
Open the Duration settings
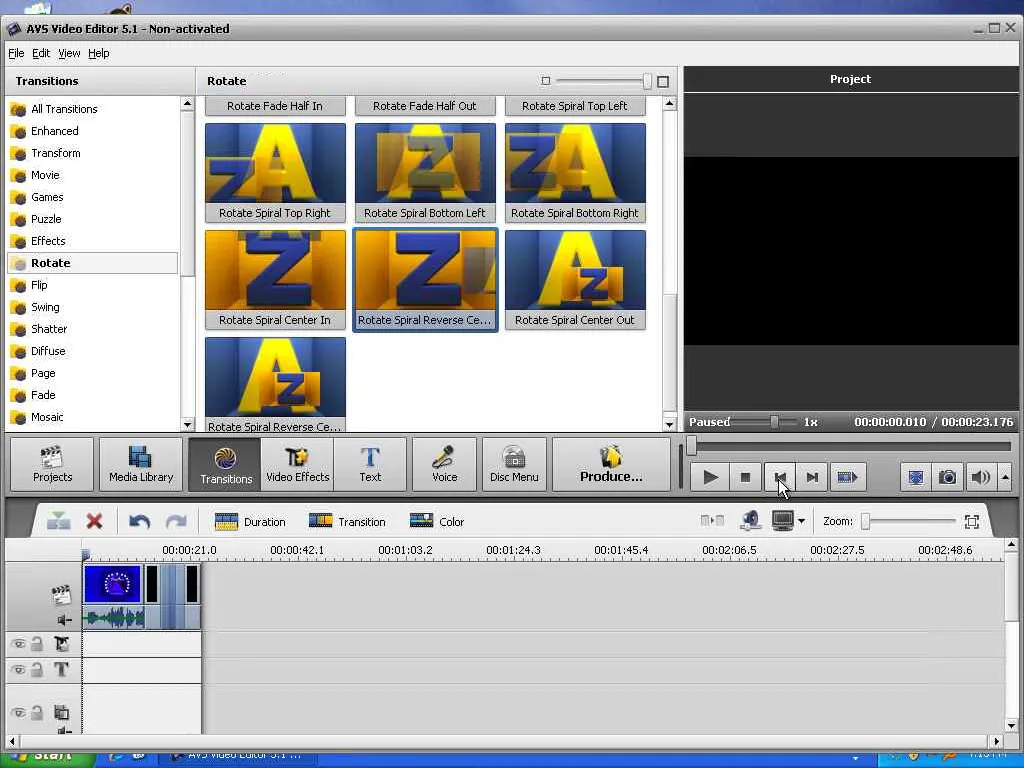tap(250, 522)
